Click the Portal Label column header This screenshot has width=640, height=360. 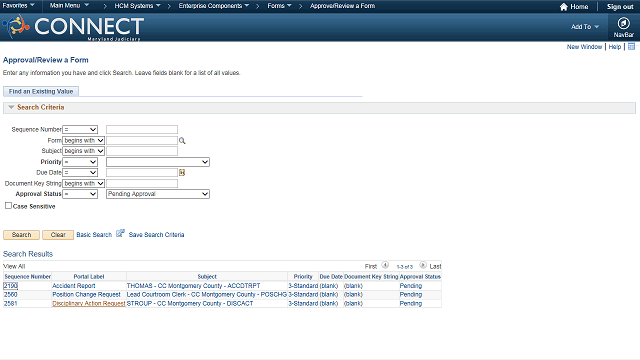(89, 277)
